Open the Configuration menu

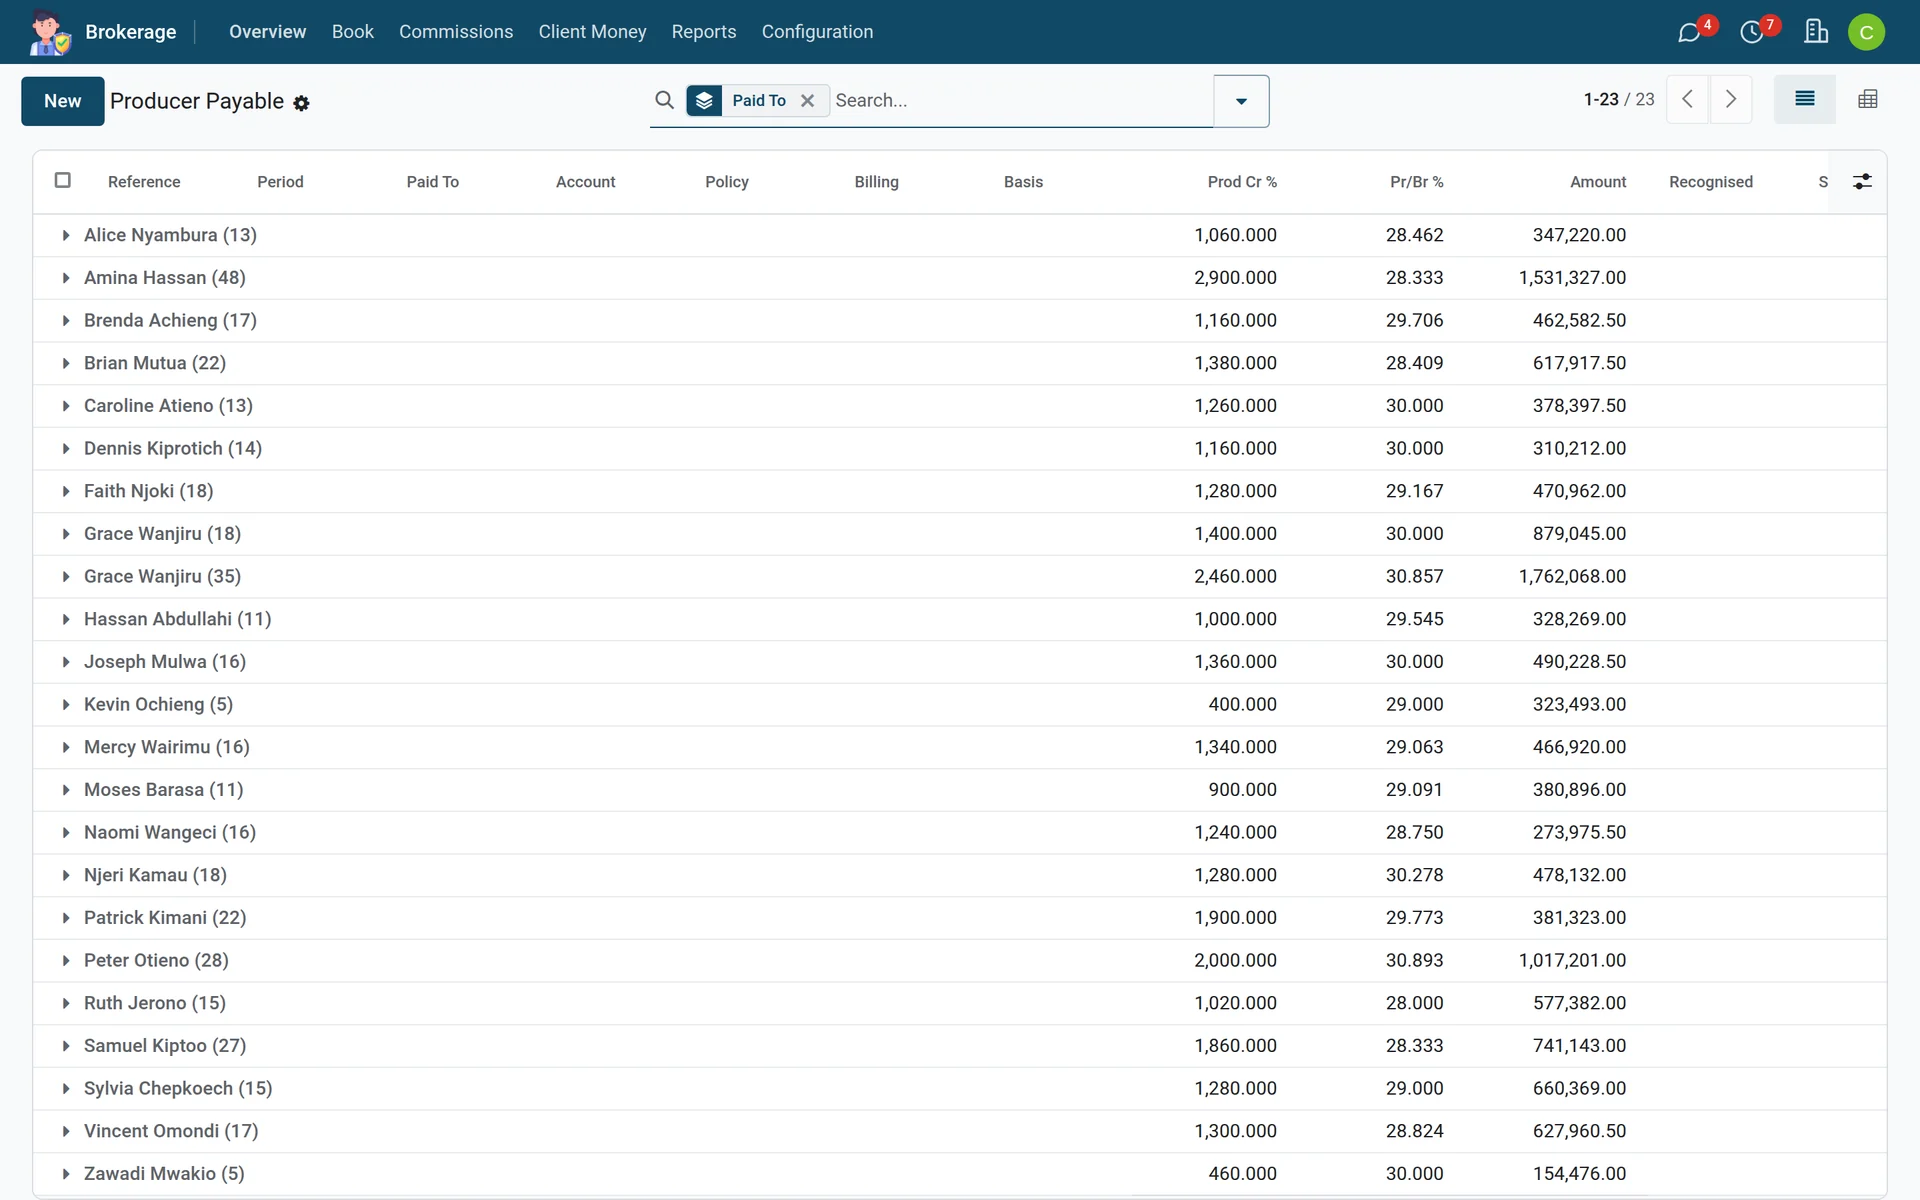[x=817, y=32]
